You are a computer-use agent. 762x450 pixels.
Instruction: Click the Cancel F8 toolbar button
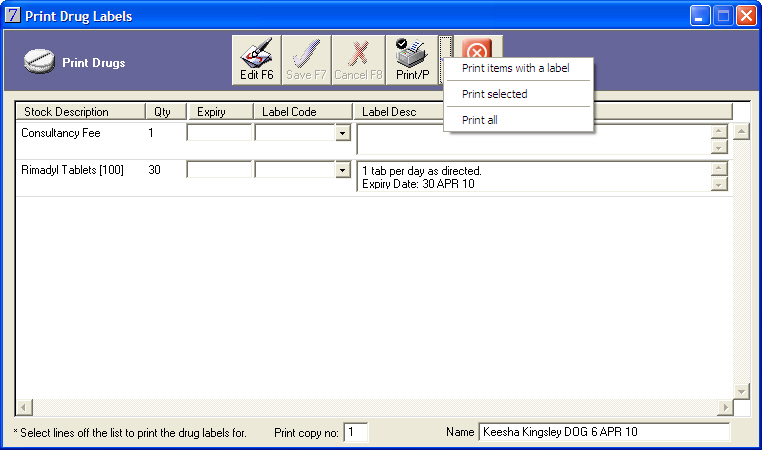tap(358, 60)
